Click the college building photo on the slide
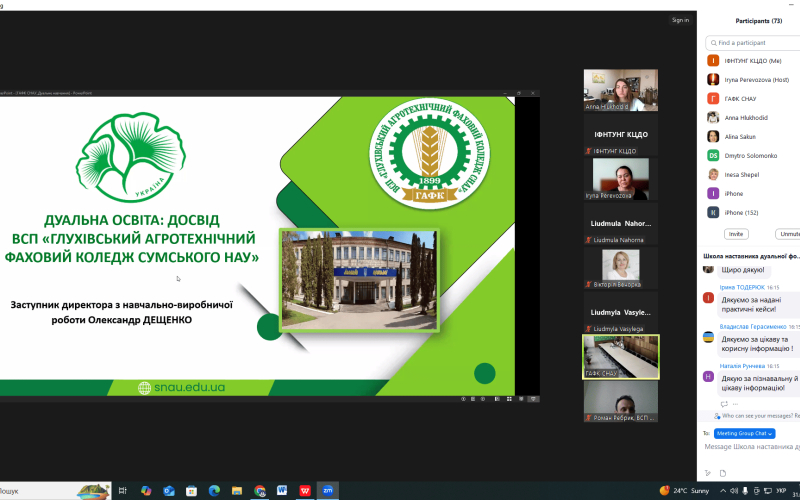The width and height of the screenshot is (800, 500). pyautogui.click(x=359, y=280)
